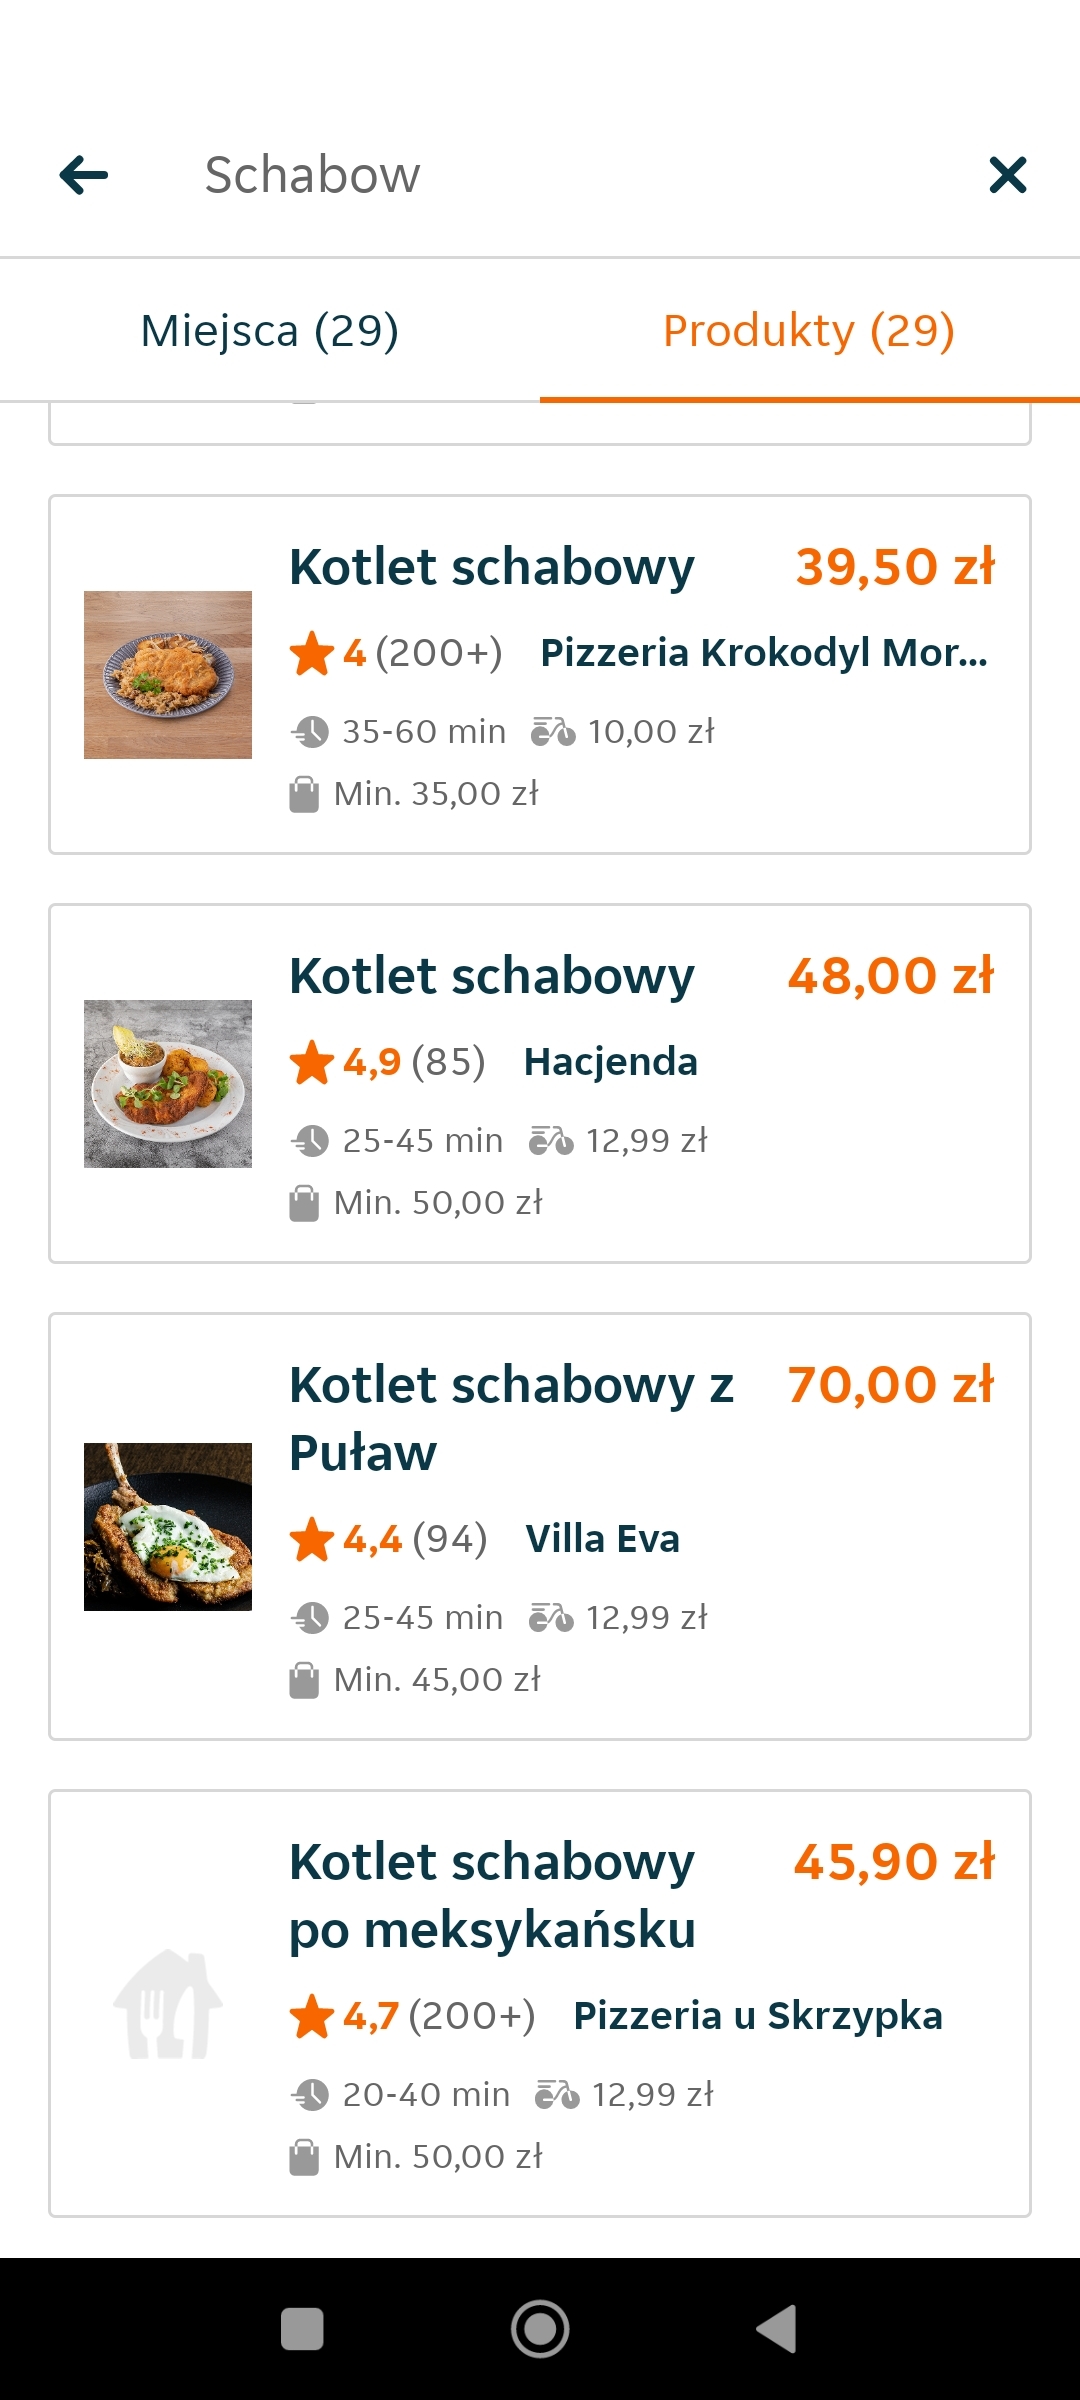This screenshot has width=1080, height=2400.
Task: Click the star rating icon for Hacjenda
Action: click(312, 1062)
